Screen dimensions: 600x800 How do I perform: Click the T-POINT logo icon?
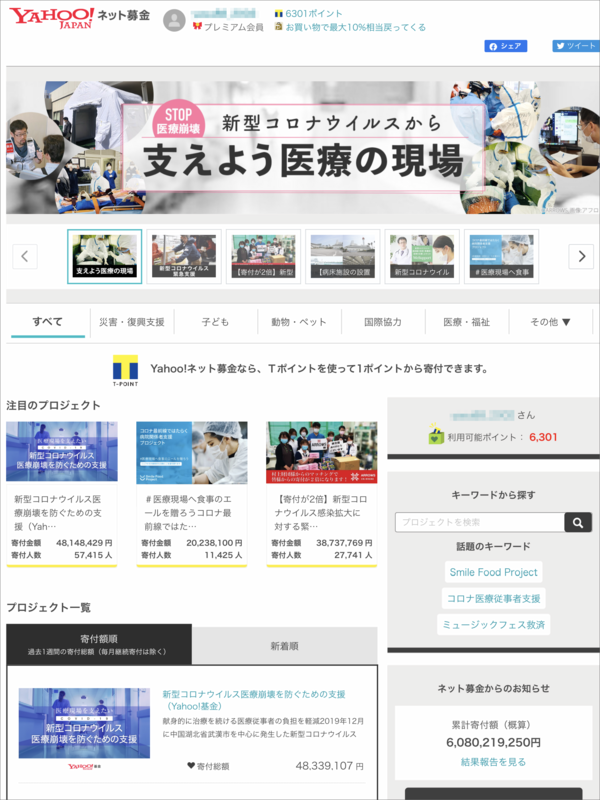(x=125, y=370)
